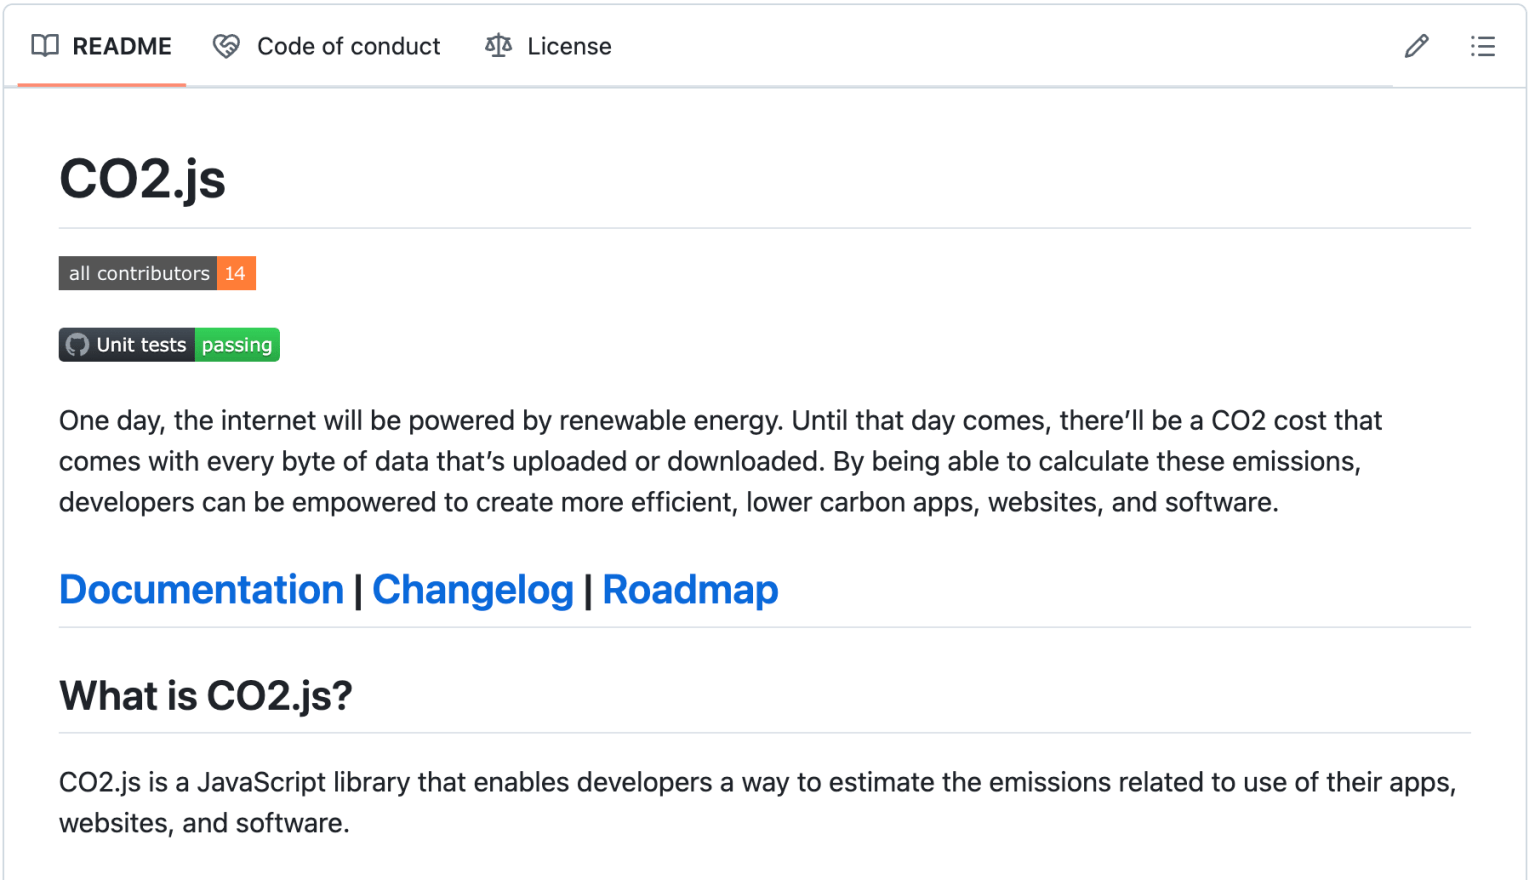1535x880 pixels.
Task: Click the scales icon next to License
Action: [x=498, y=45]
